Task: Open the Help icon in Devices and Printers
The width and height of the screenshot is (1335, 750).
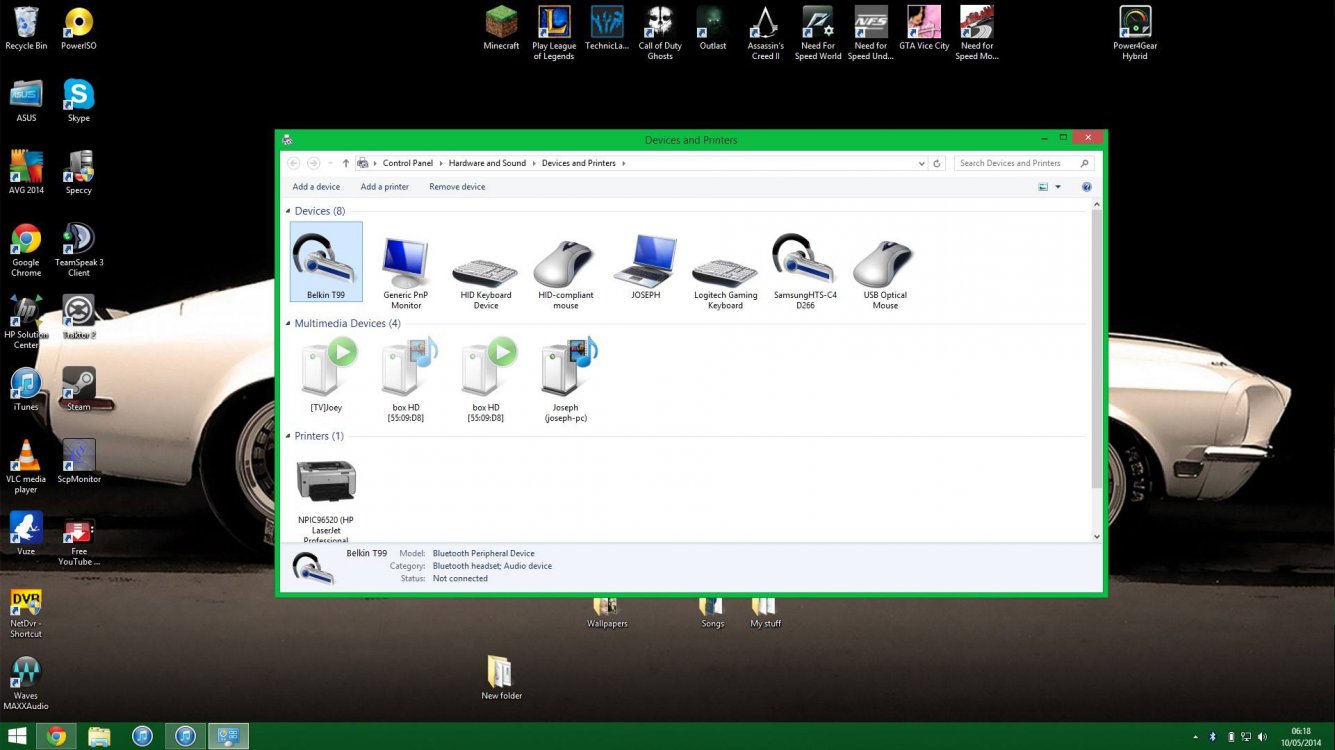Action: click(1086, 187)
